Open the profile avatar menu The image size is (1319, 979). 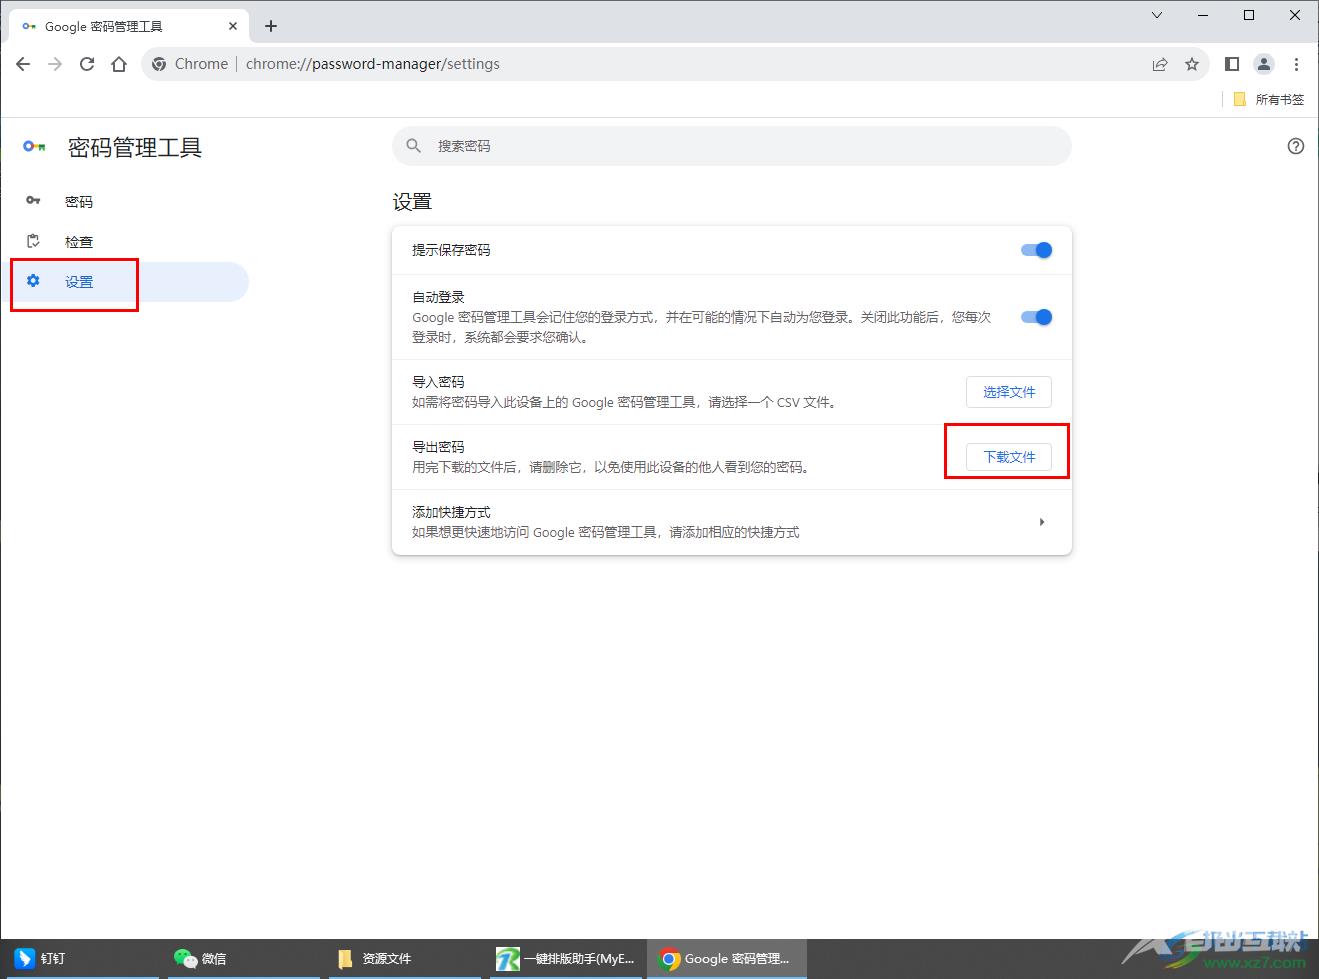point(1264,64)
